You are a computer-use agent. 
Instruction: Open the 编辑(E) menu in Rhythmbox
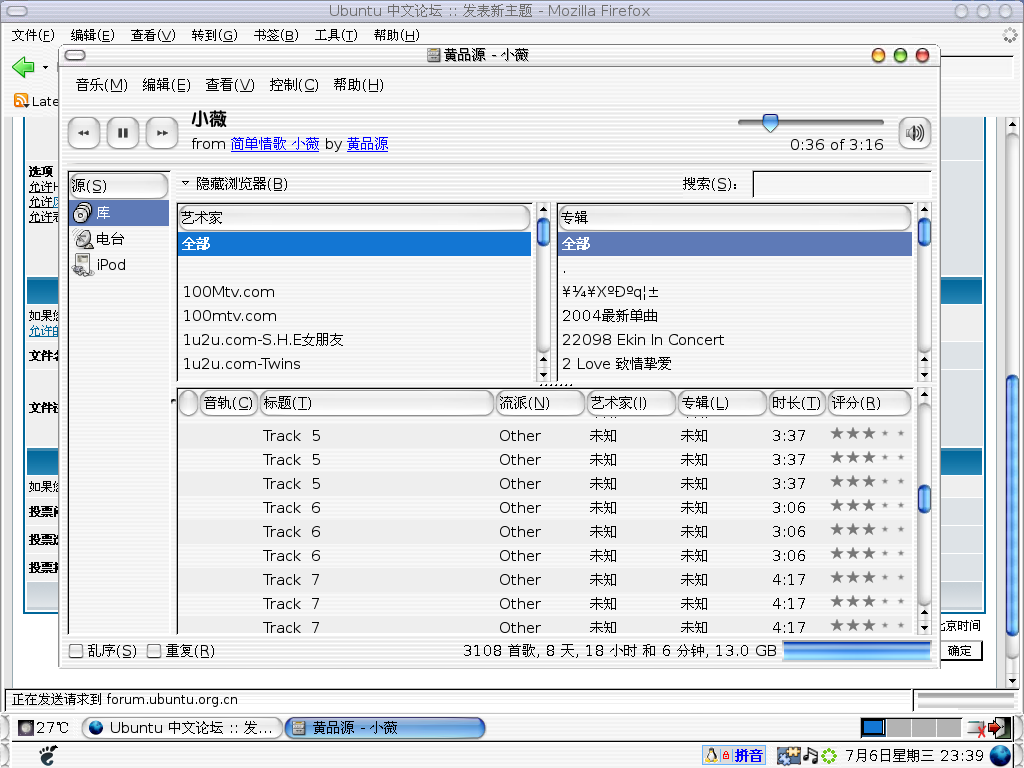[167, 85]
